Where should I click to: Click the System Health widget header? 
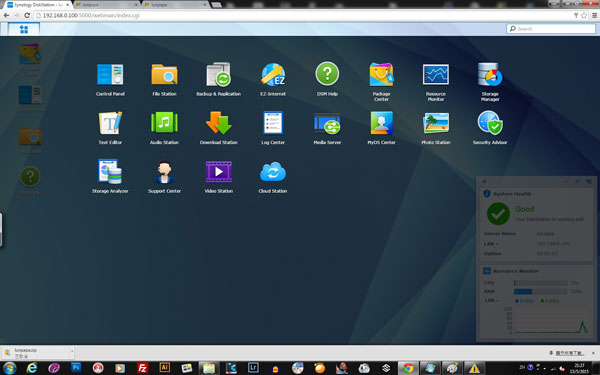[536, 194]
